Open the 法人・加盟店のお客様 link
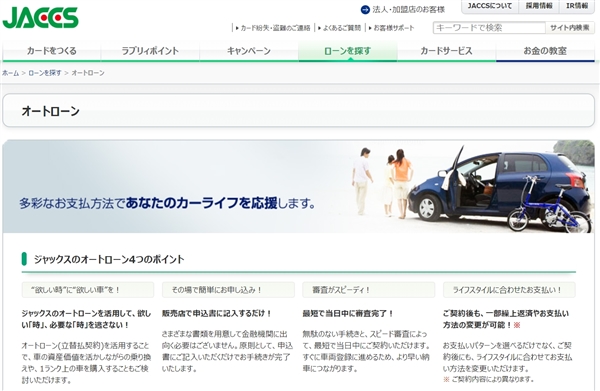The height and width of the screenshot is (391, 600). coord(408,10)
